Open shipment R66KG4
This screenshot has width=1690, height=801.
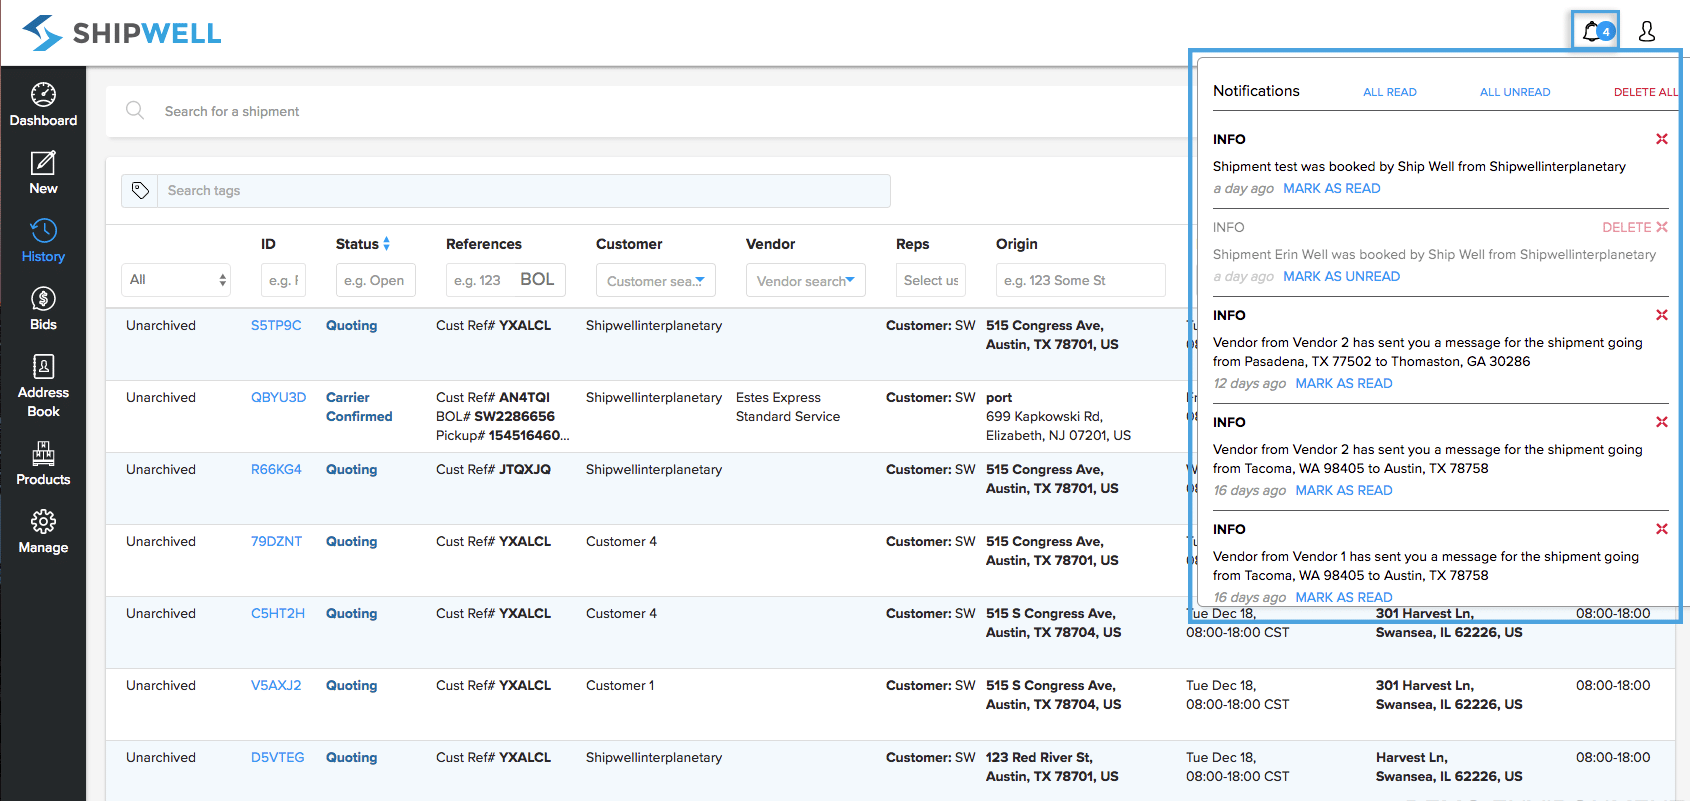click(x=276, y=469)
